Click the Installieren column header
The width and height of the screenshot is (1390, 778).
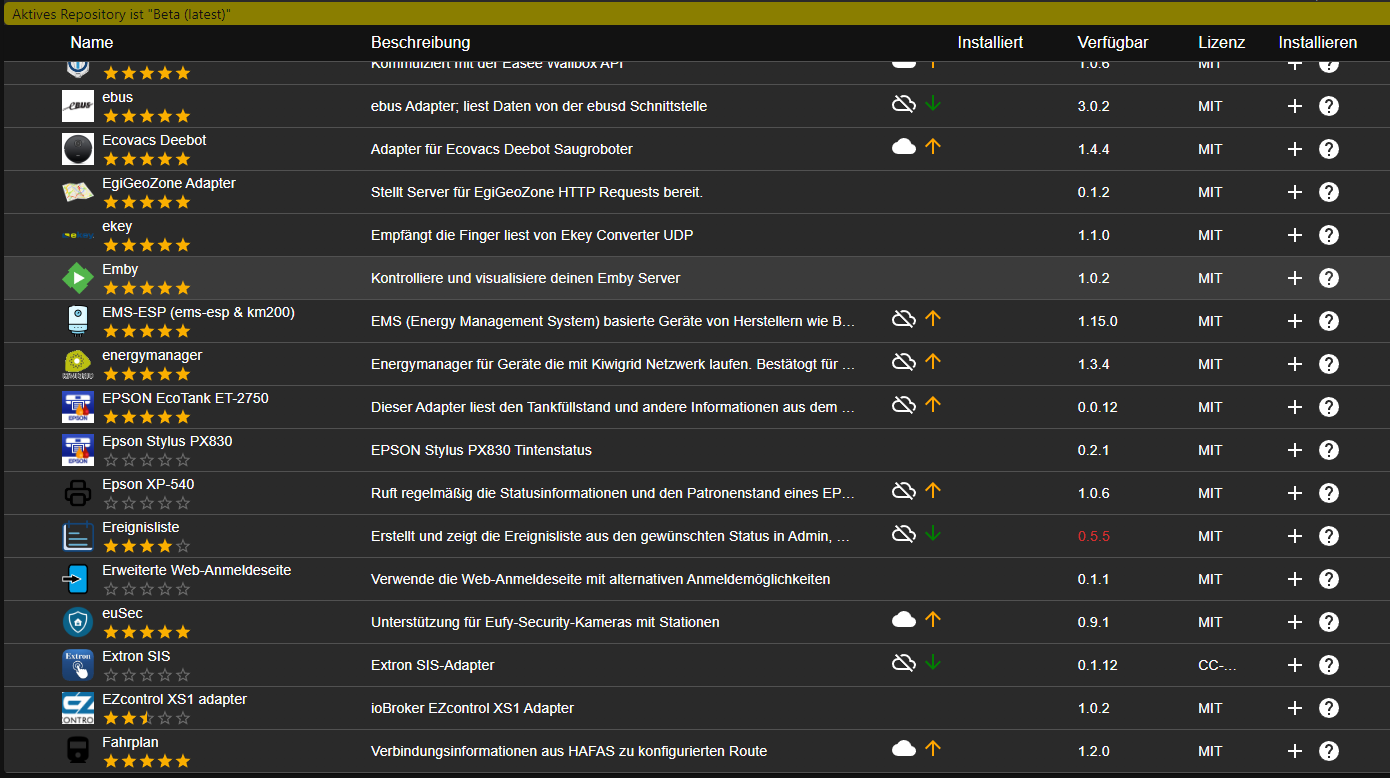(1318, 42)
